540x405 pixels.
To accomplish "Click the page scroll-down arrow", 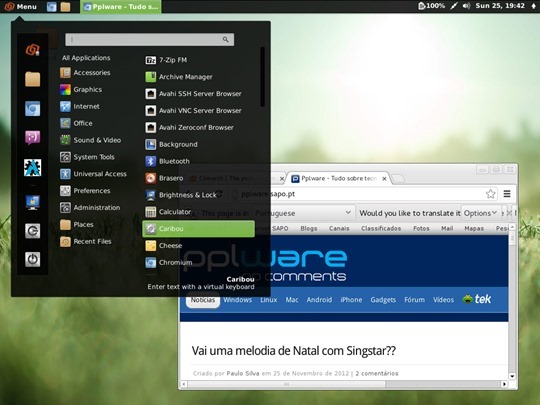I will [x=512, y=376].
